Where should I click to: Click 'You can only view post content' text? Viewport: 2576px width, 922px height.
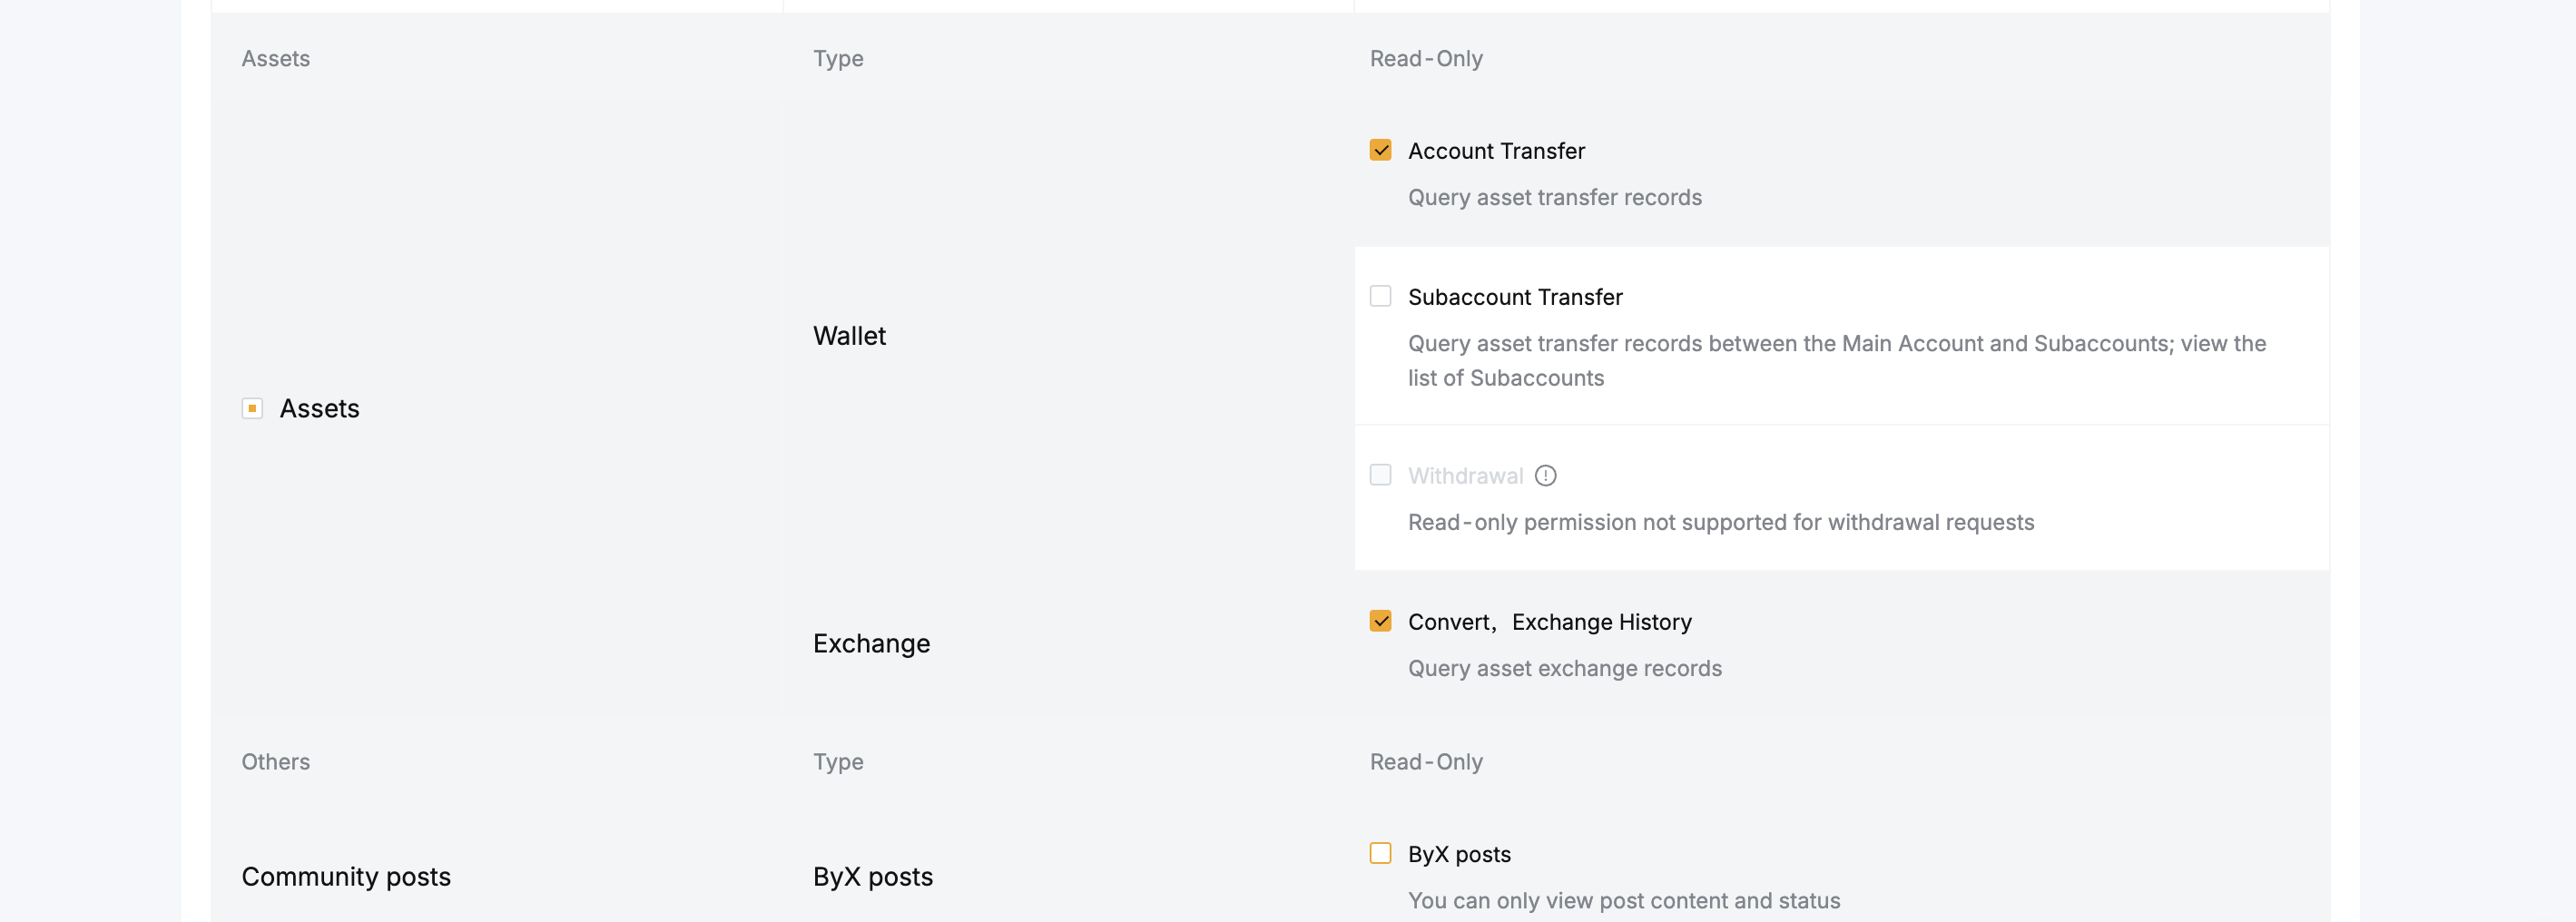coord(1624,900)
